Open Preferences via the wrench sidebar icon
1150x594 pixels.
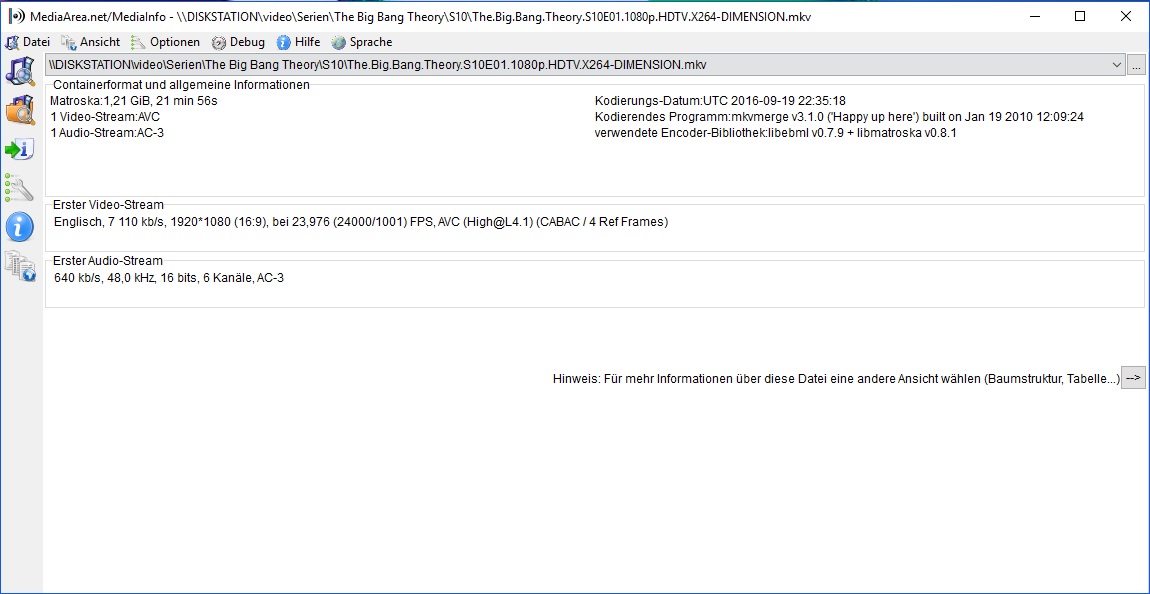tap(20, 187)
